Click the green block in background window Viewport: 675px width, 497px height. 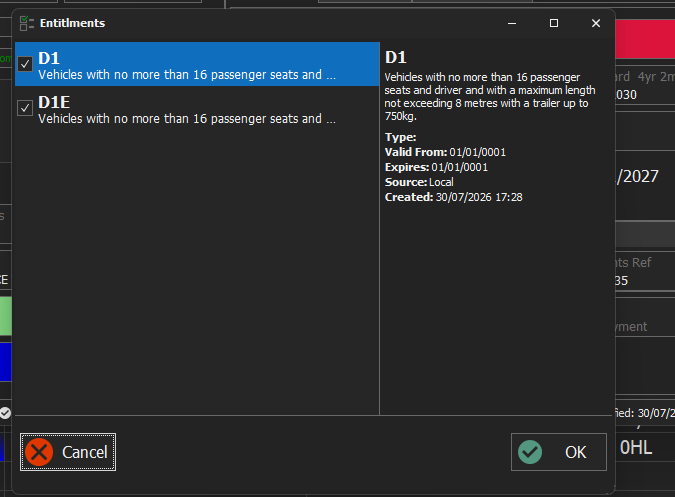(x=6, y=316)
